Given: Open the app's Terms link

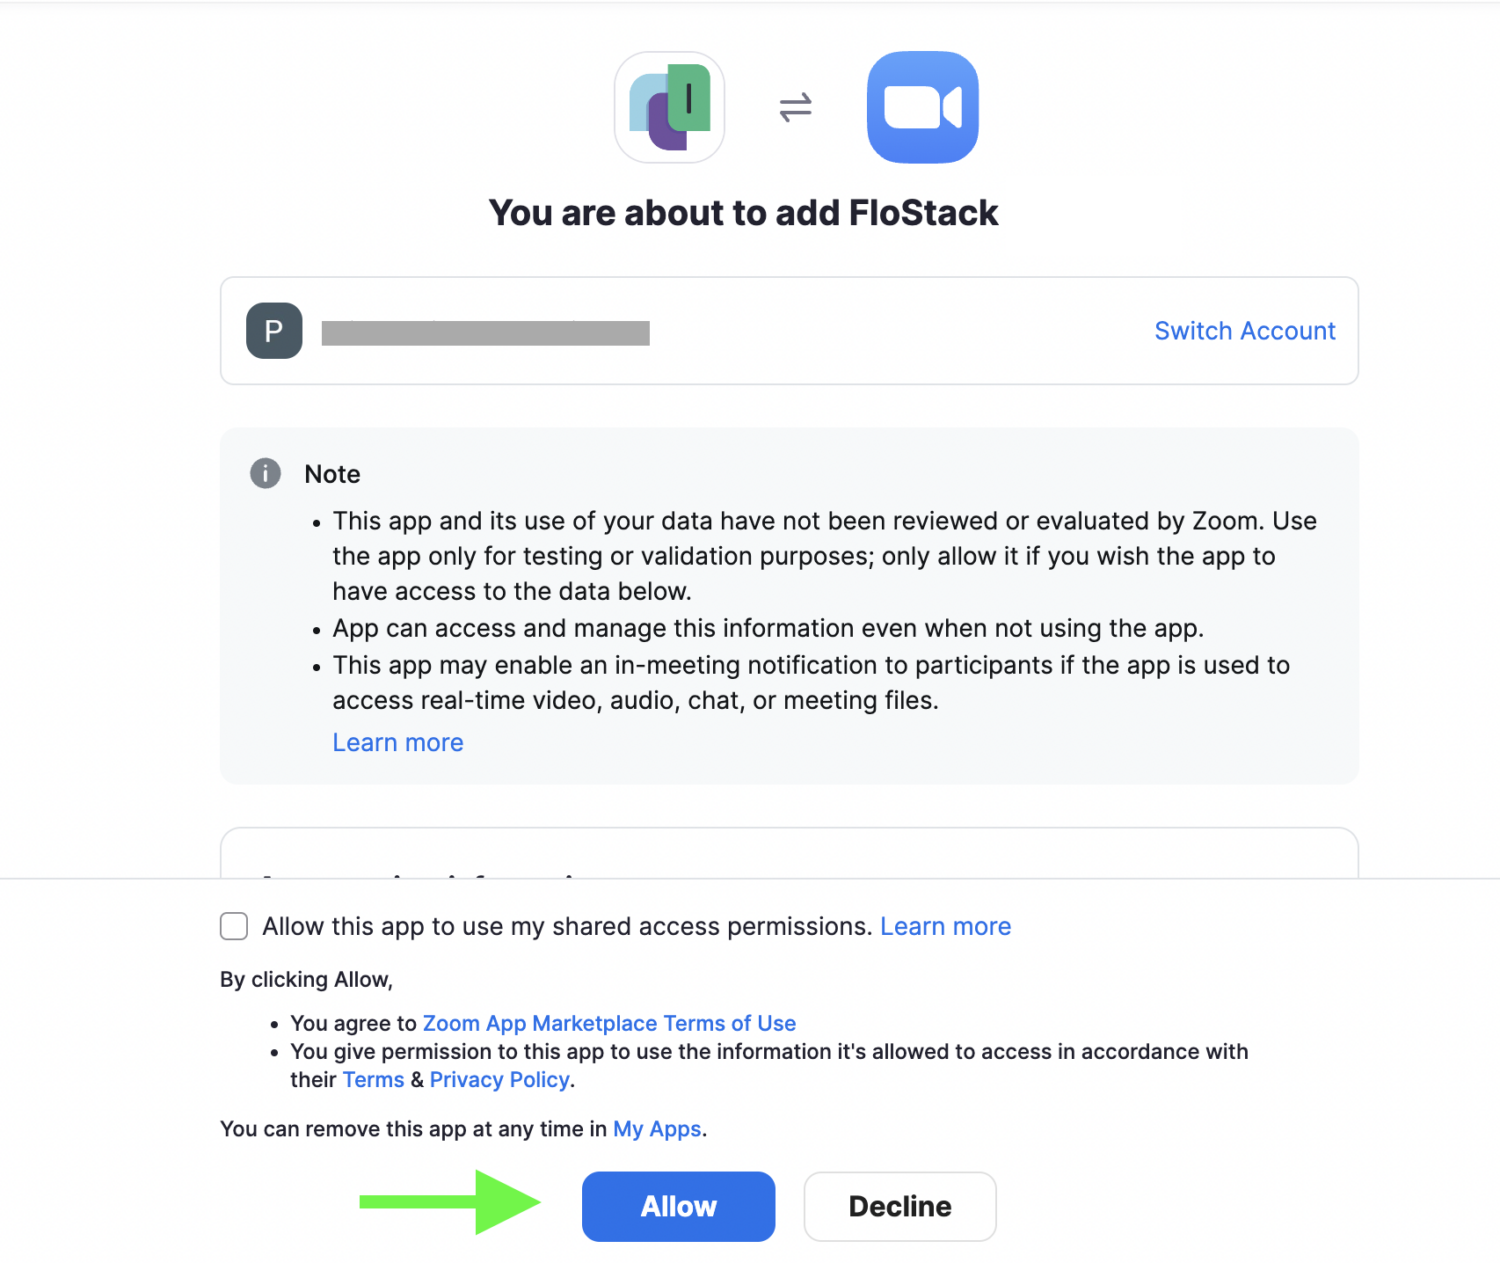Looking at the screenshot, I should click(x=373, y=1080).
